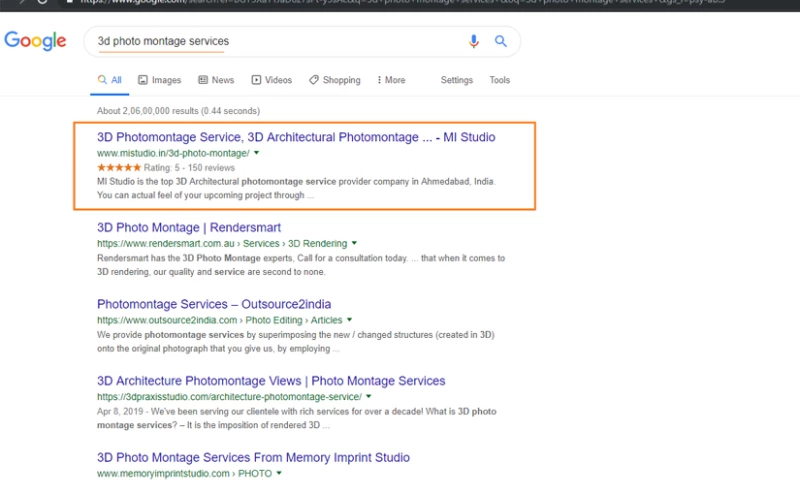Screen dimensions: 800x480
Task: Open search Settings
Action: coord(457,80)
